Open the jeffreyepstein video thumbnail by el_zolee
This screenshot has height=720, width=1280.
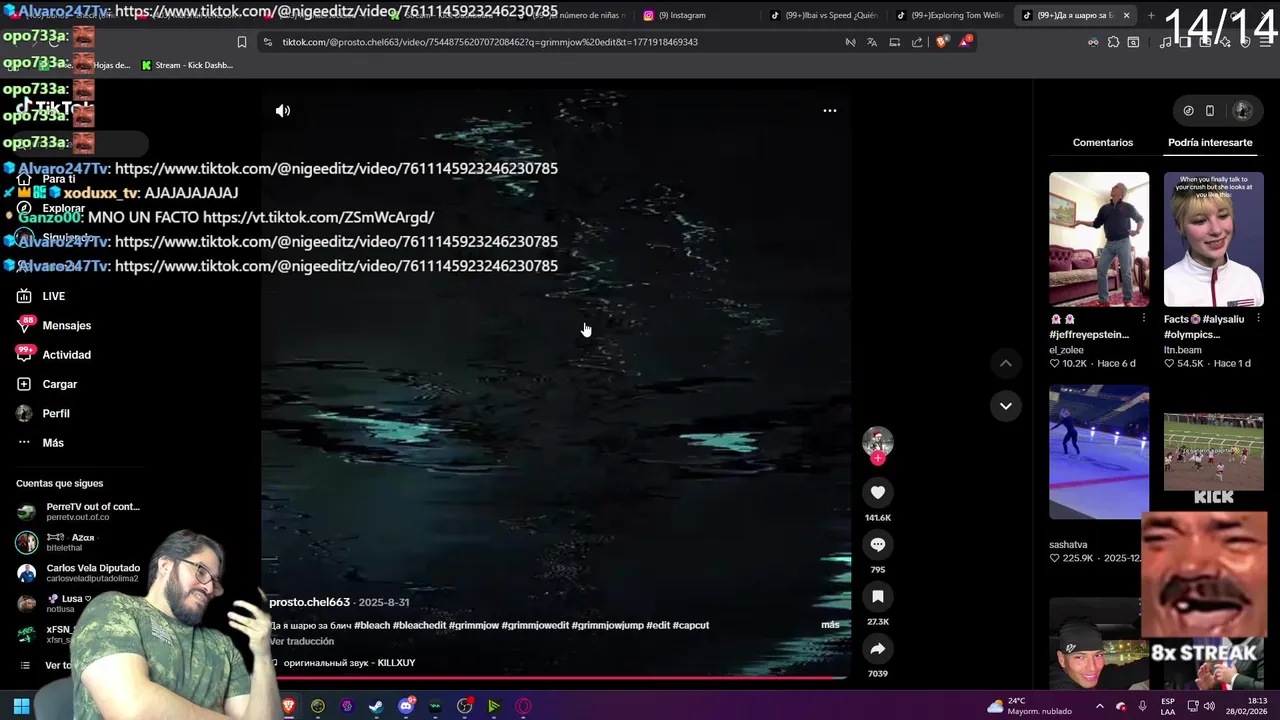1099,239
